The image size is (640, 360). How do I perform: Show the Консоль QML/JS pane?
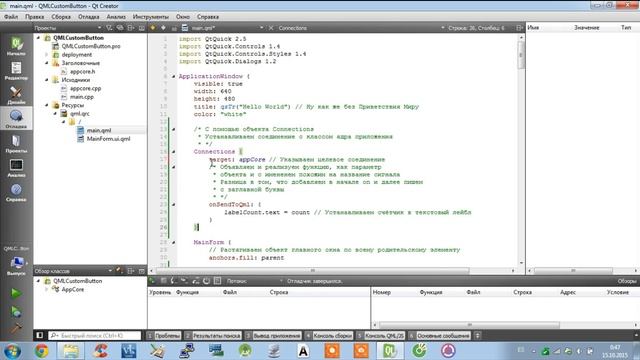(380, 336)
